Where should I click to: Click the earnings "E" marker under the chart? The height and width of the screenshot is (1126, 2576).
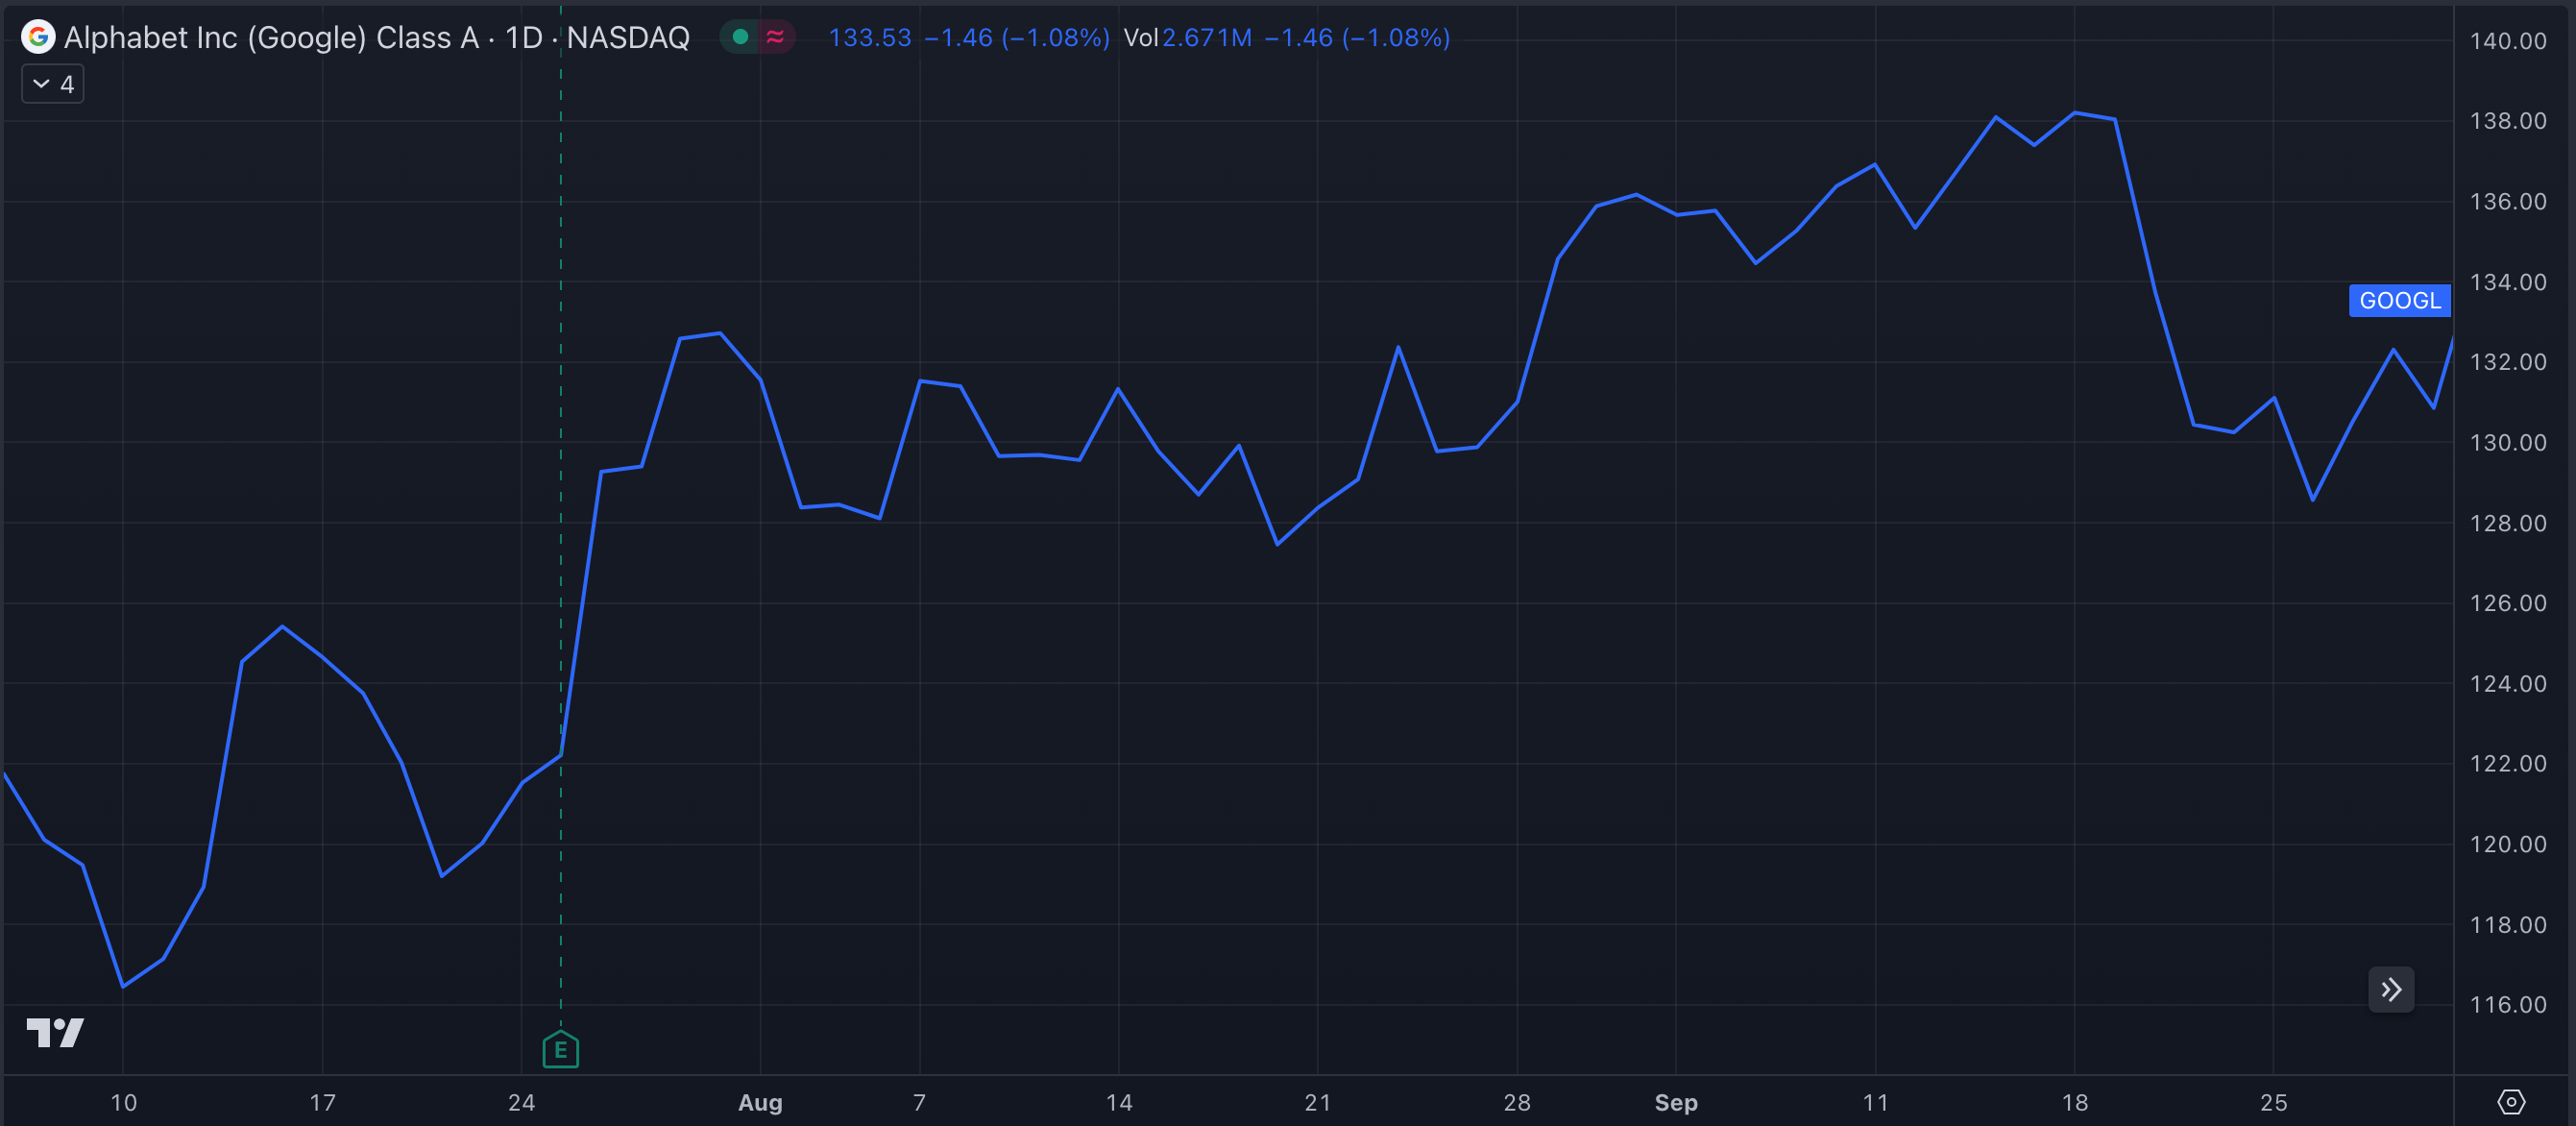click(x=560, y=1050)
